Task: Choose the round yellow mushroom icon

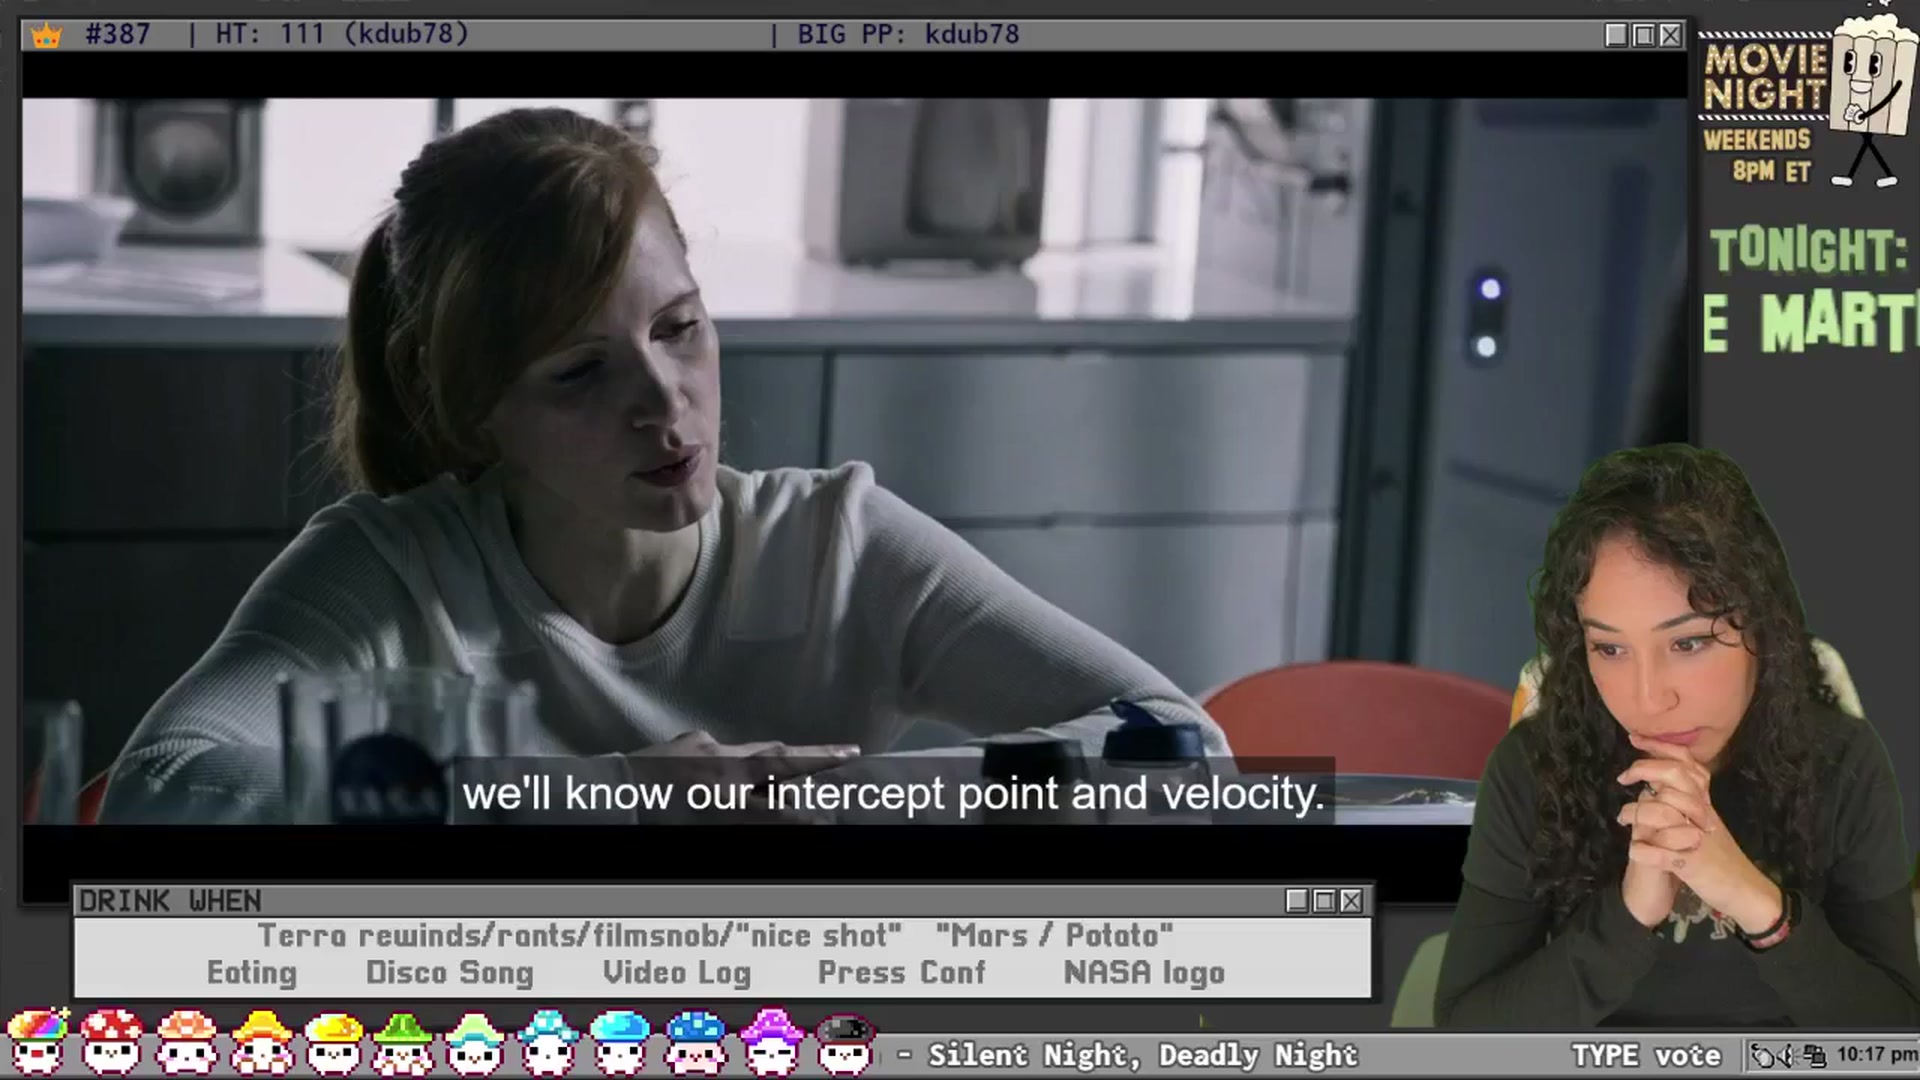Action: 334,1042
